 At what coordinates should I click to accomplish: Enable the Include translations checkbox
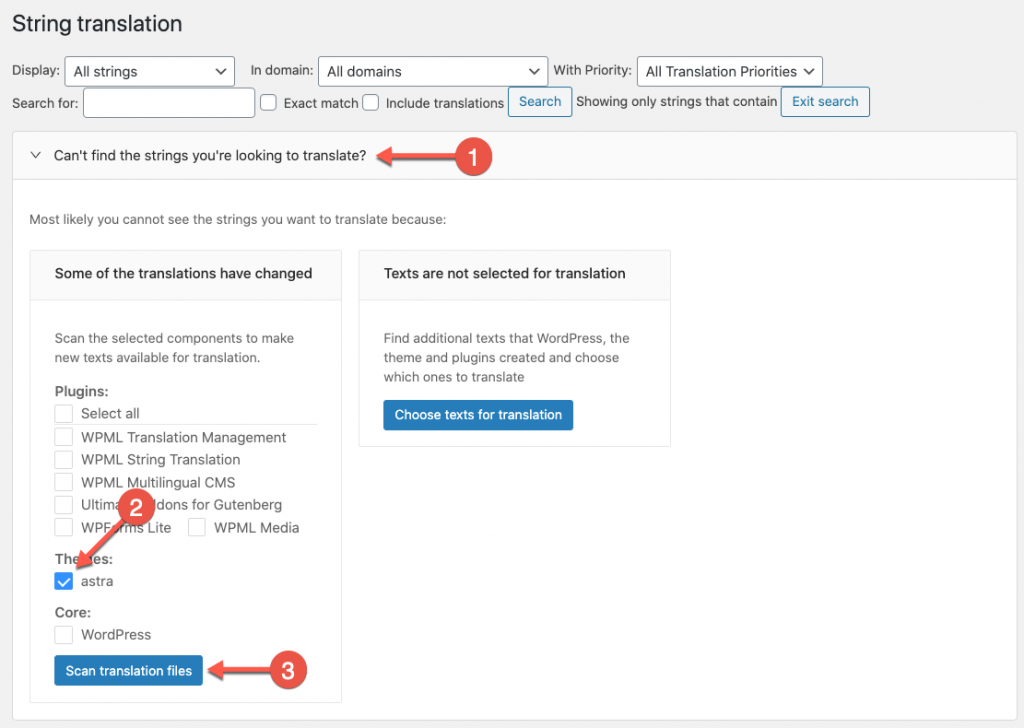point(370,103)
